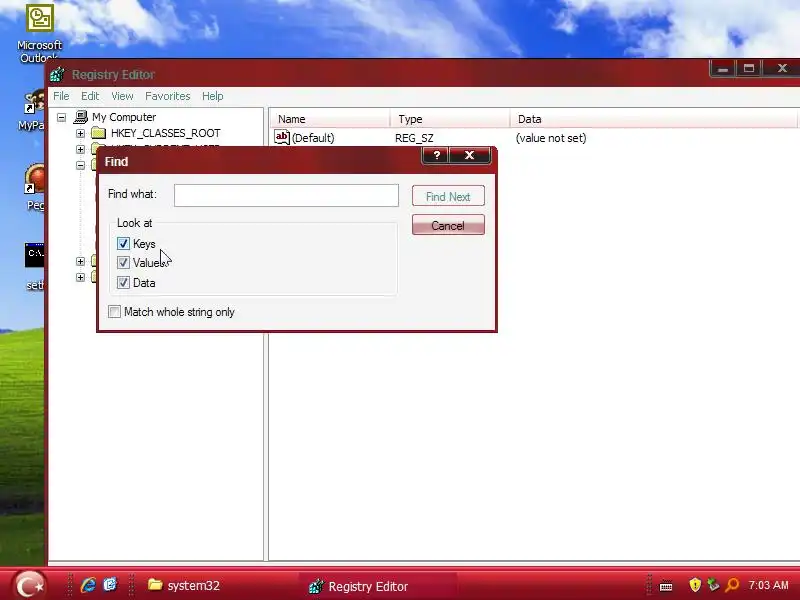Viewport: 800px width, 600px height.
Task: Select the ab icon of the (Default) value
Action: pos(282,137)
